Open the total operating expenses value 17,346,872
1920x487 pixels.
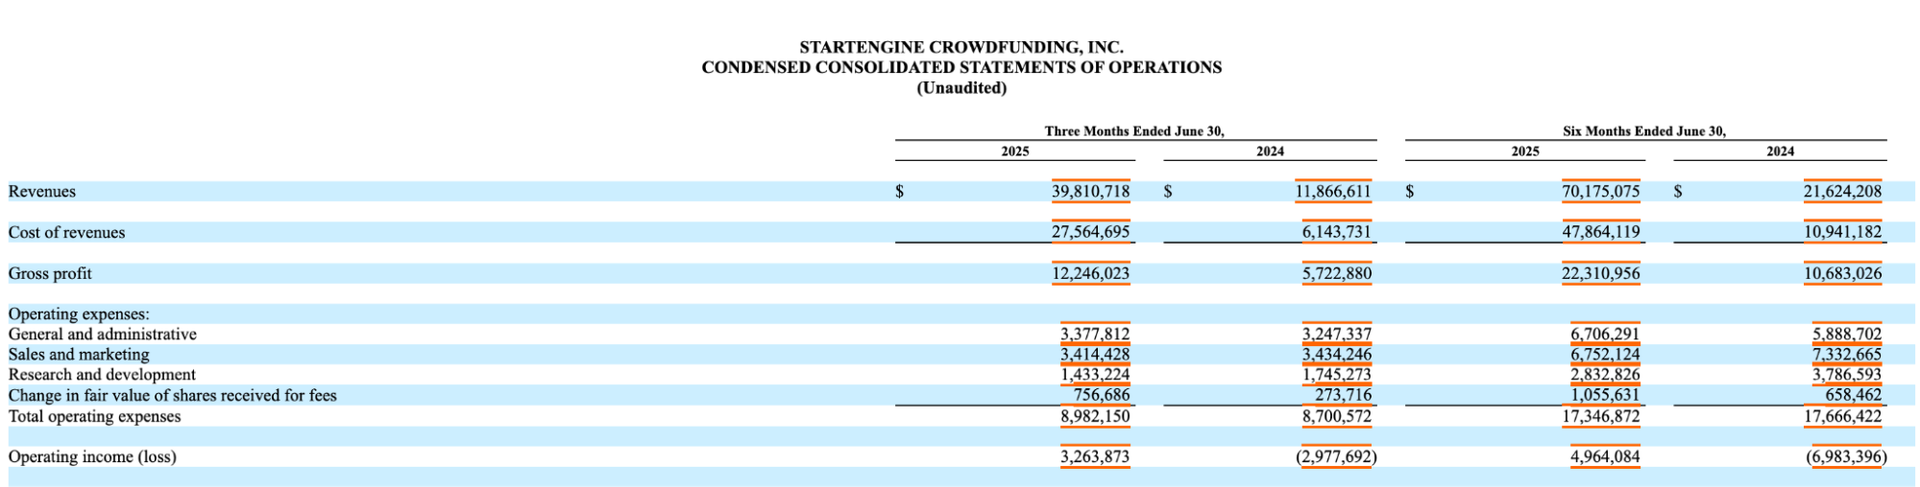coord(1600,416)
